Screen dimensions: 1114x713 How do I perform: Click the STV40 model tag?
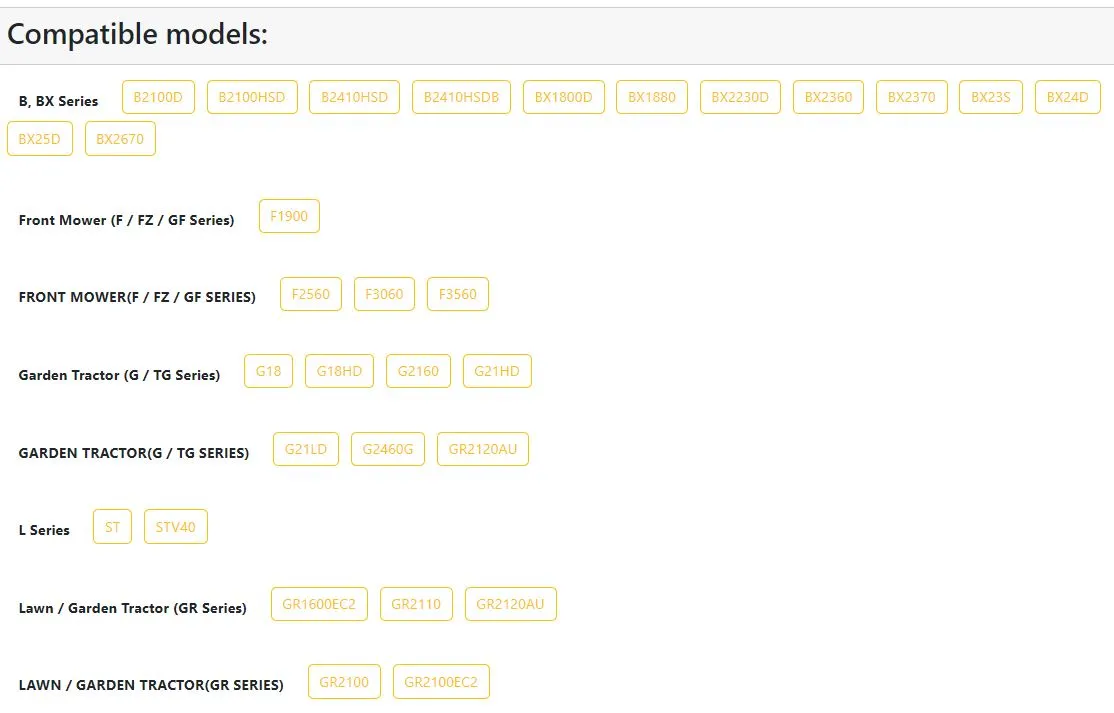pyautogui.click(x=175, y=527)
